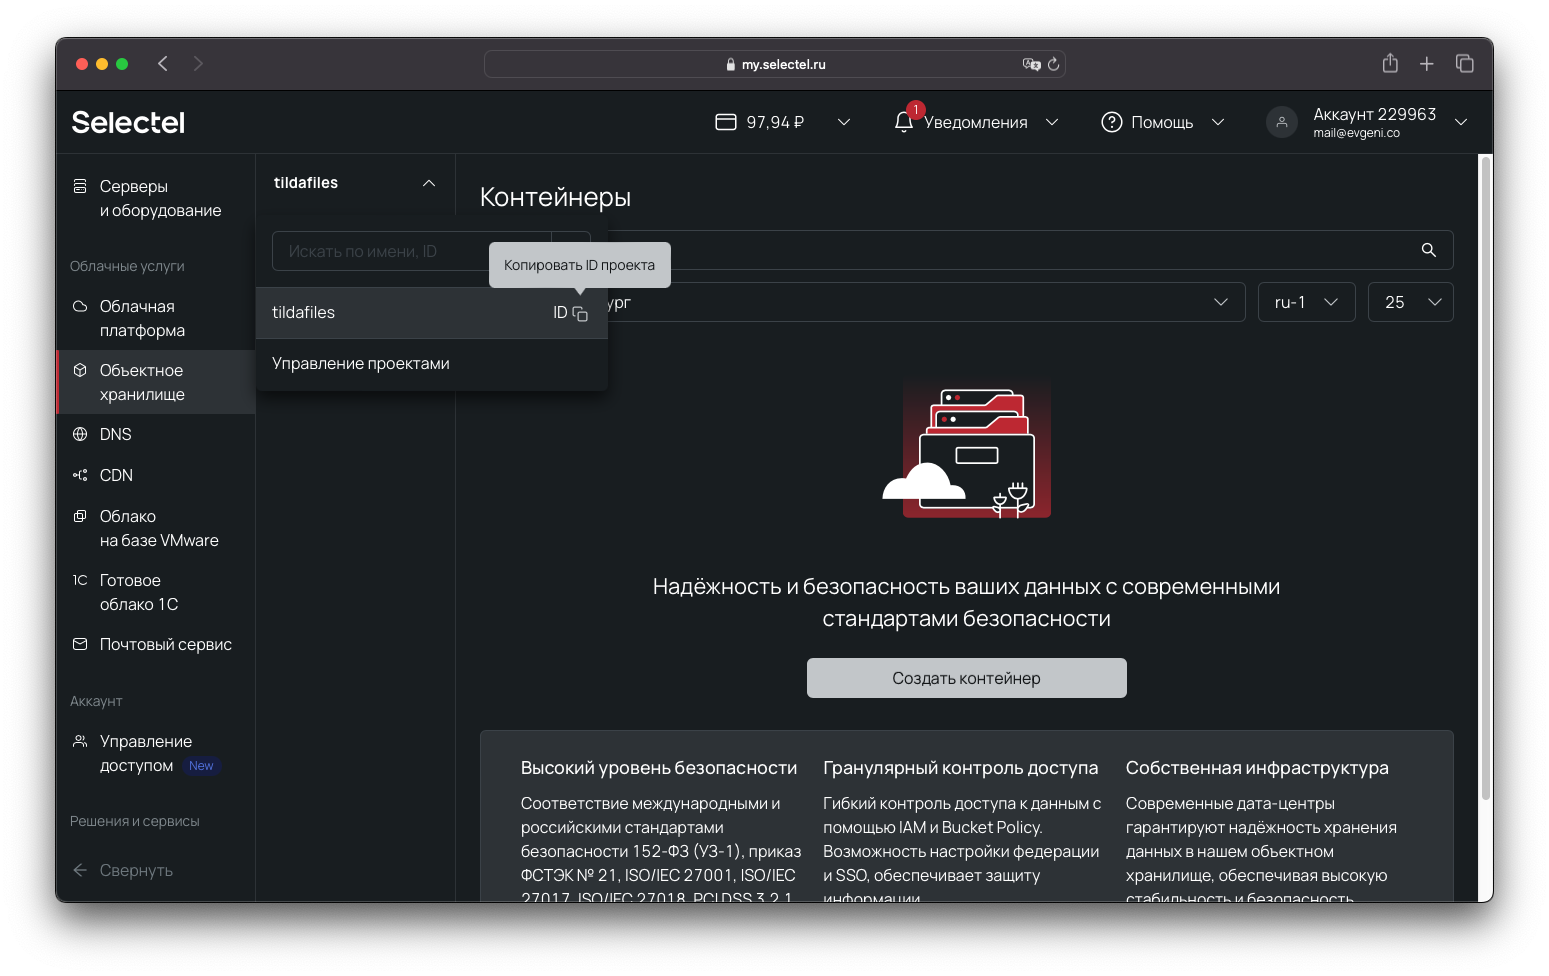
Task: Select the tildafiles project entry
Action: 432,313
